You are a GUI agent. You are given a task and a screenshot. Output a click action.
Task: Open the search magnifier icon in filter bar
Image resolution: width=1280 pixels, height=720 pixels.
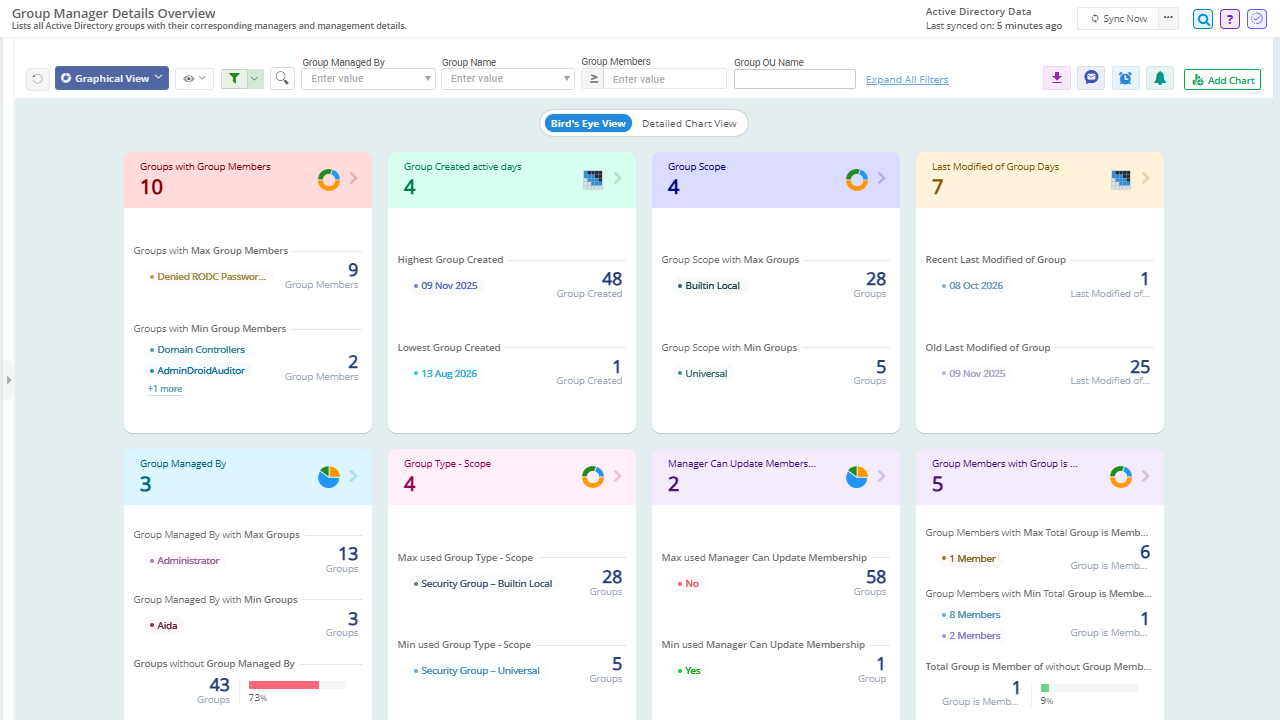coord(283,78)
